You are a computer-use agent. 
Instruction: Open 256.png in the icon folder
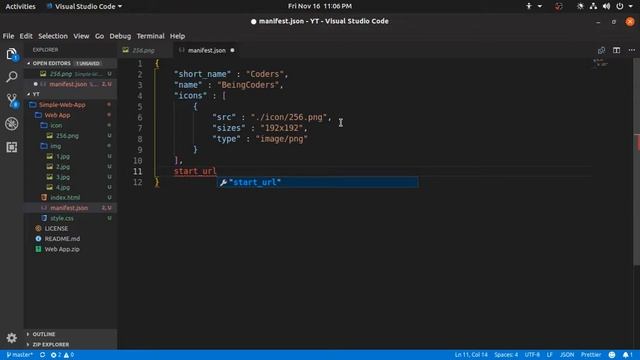(x=70, y=136)
